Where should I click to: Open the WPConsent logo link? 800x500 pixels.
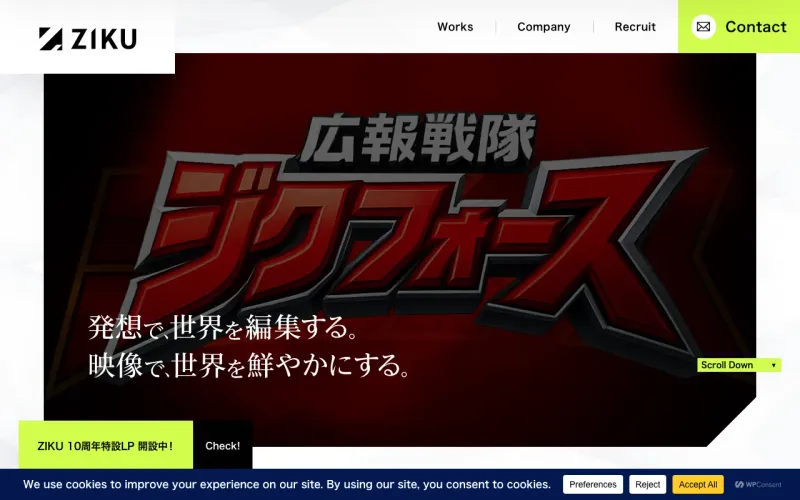758,484
